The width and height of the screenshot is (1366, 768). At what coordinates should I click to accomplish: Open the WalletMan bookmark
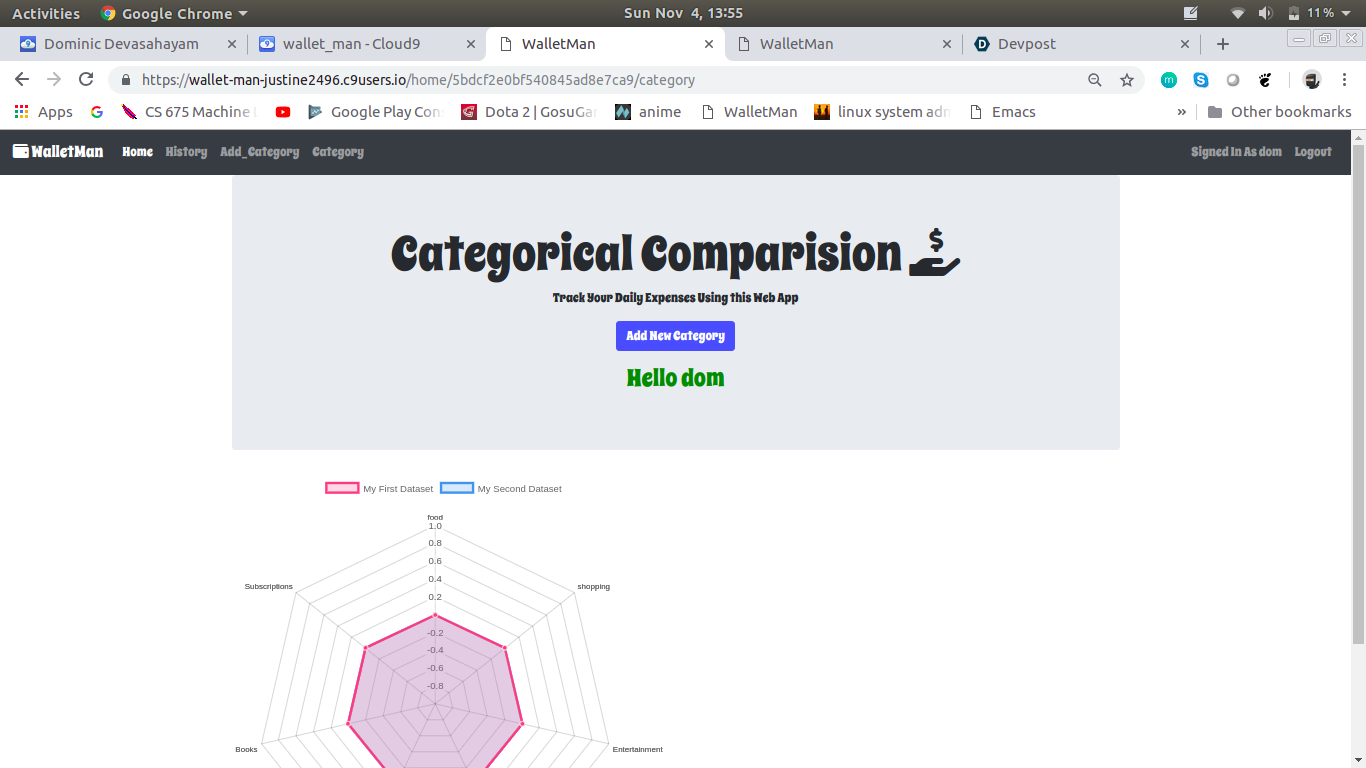coord(749,112)
